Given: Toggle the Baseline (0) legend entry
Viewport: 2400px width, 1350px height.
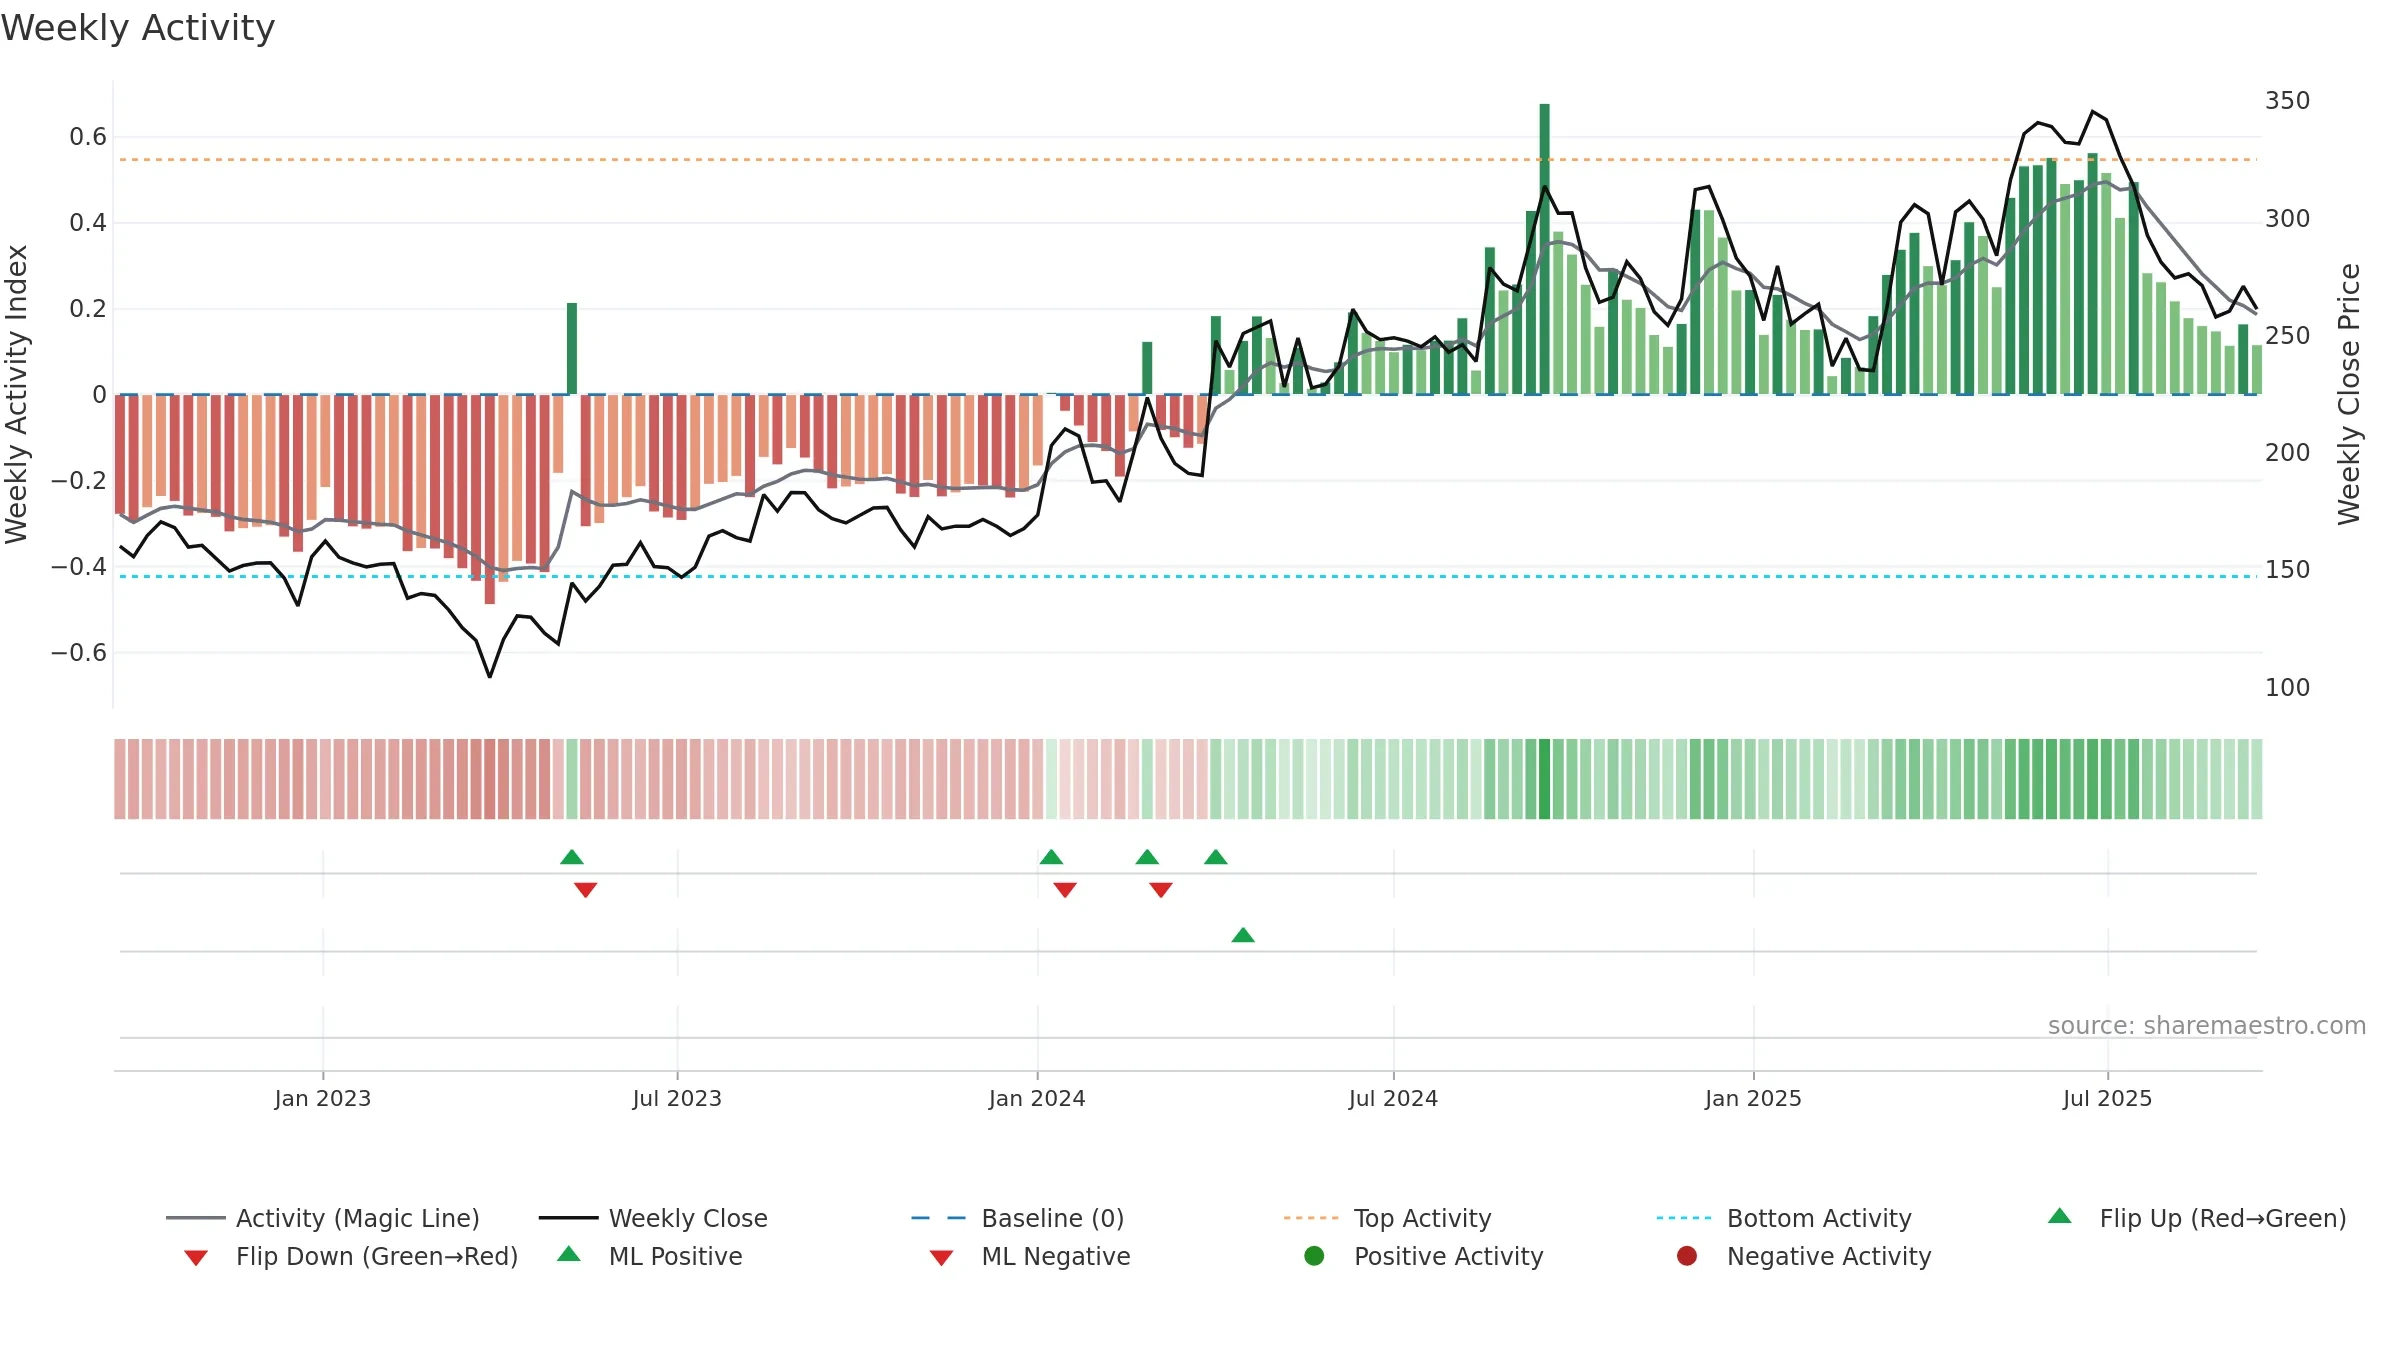Looking at the screenshot, I should click(x=1018, y=1218).
